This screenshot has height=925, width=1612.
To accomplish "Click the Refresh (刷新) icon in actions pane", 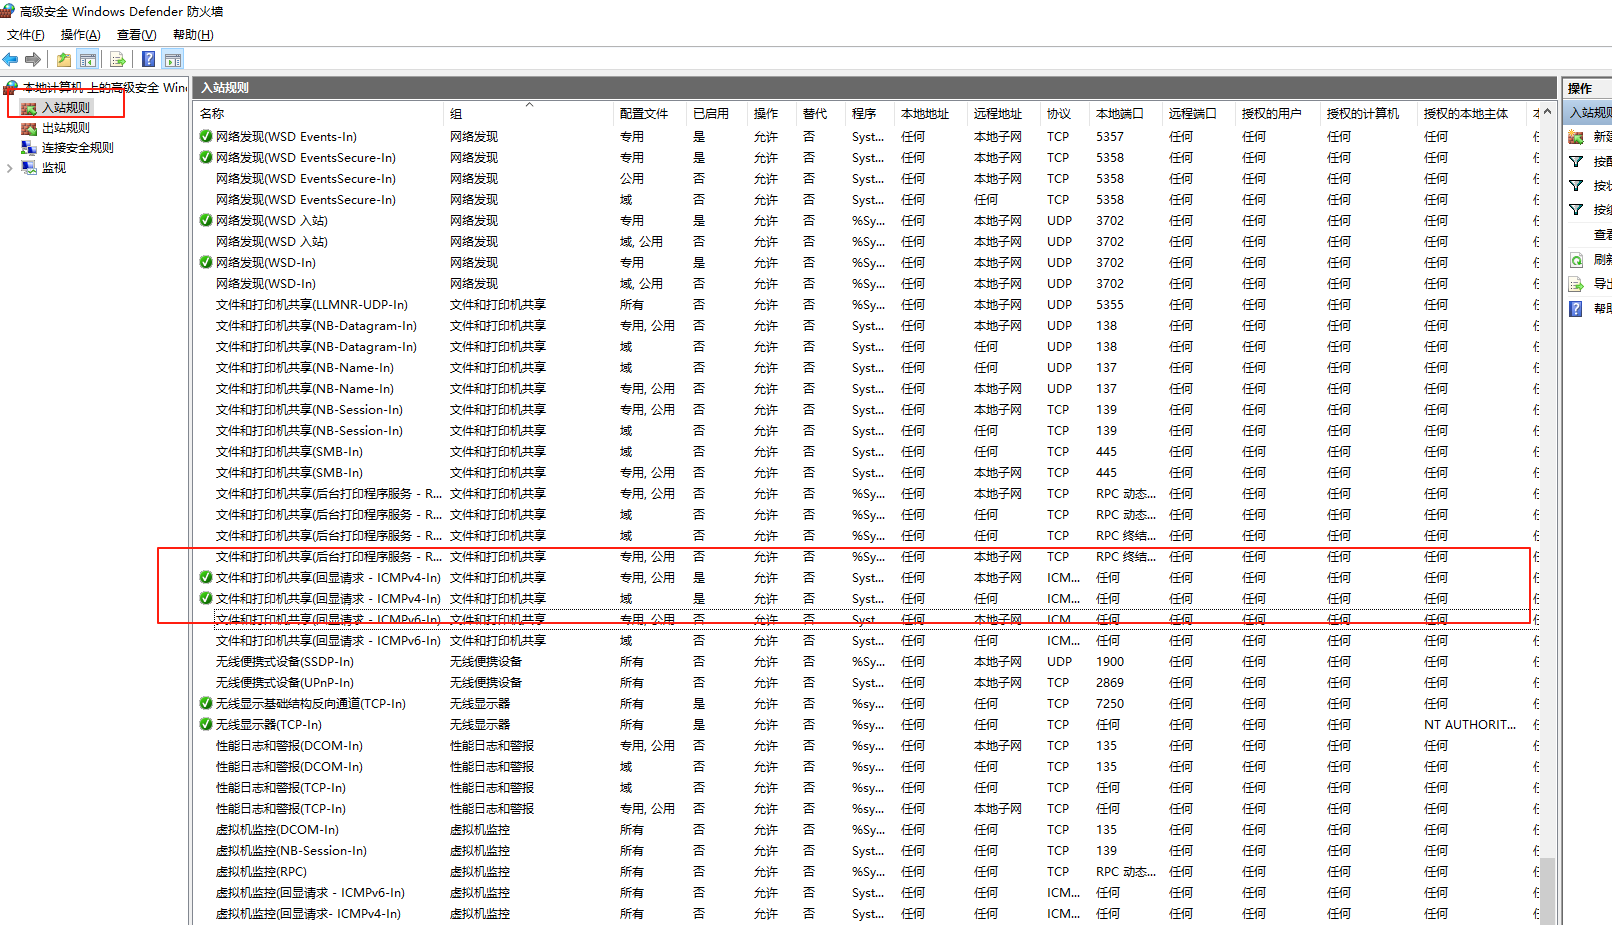I will [x=1576, y=259].
